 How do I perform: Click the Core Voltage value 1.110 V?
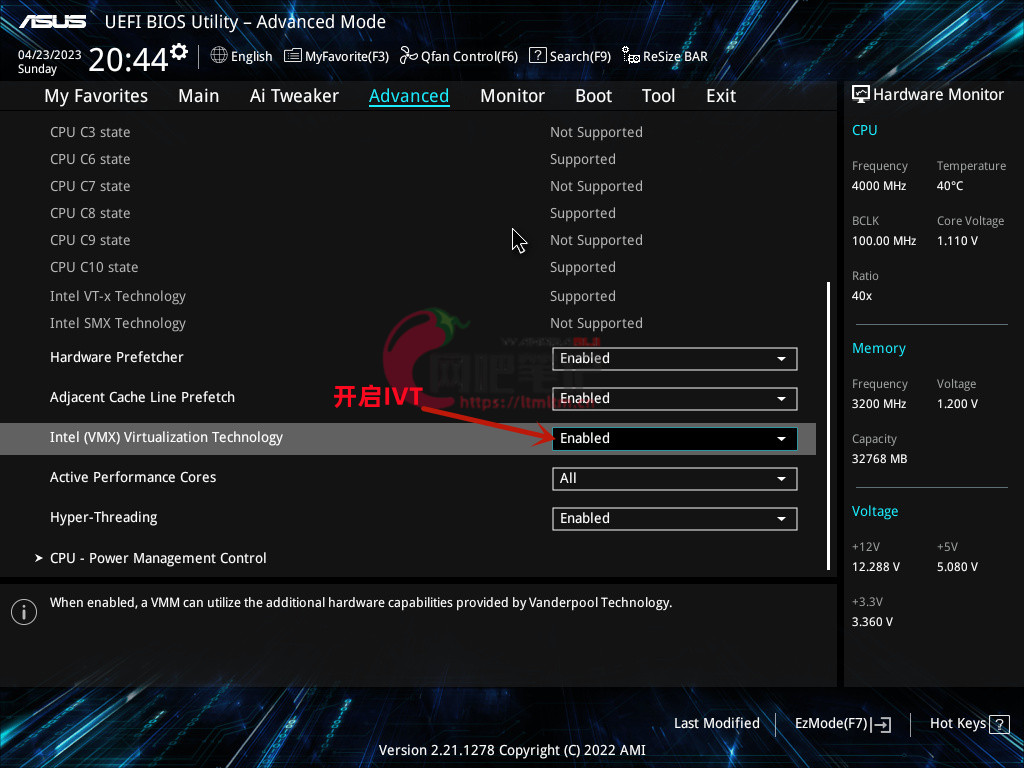pos(957,241)
